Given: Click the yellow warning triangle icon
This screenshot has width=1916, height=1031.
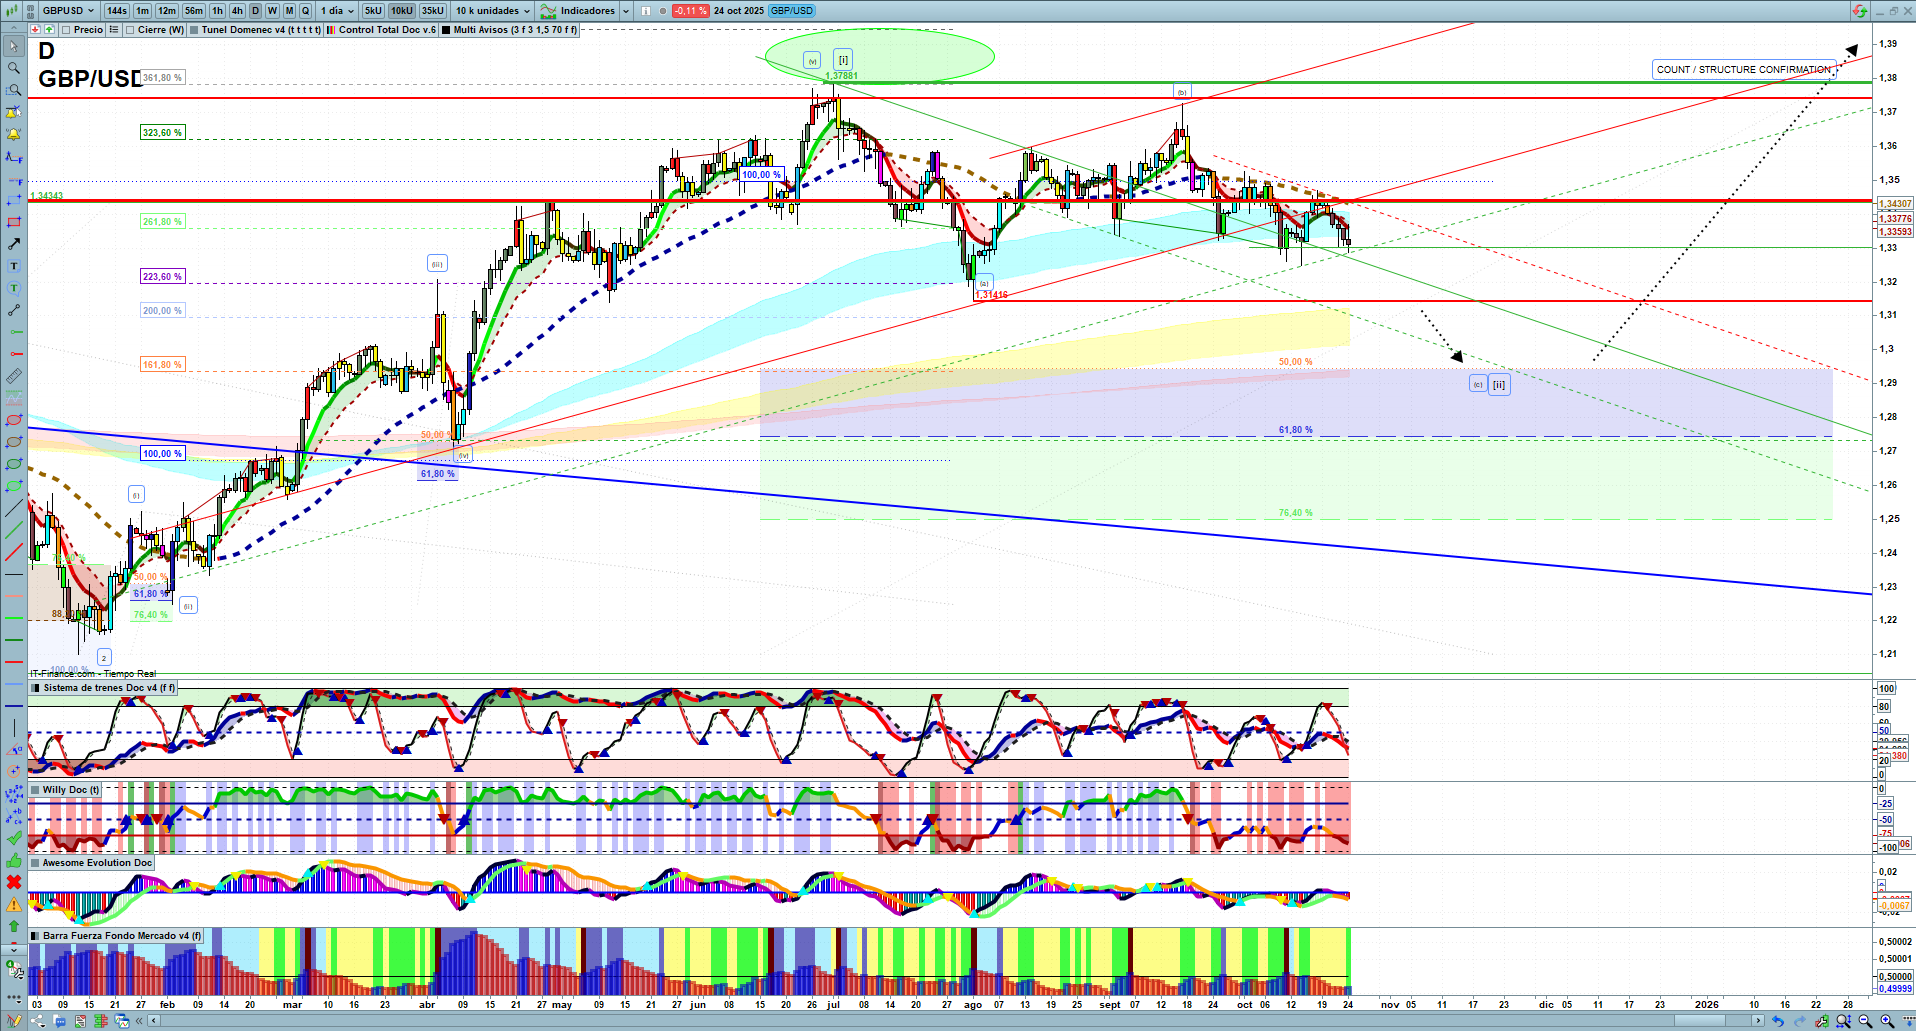Looking at the screenshot, I should pyautogui.click(x=14, y=904).
